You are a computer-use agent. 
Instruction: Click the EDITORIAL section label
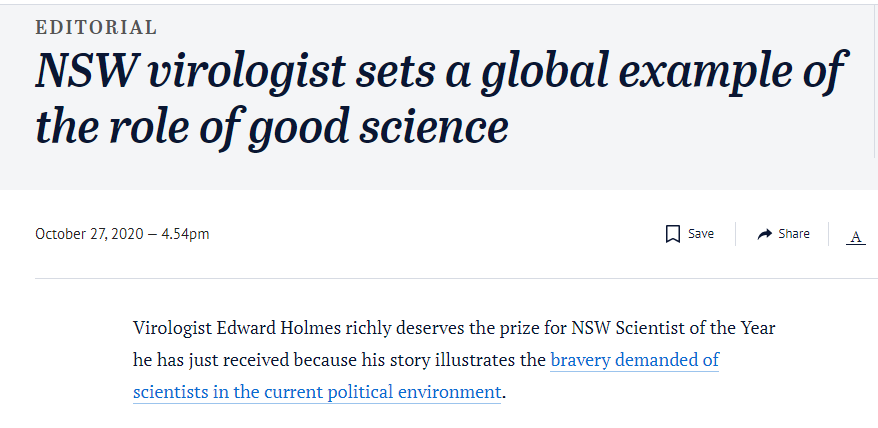96,27
